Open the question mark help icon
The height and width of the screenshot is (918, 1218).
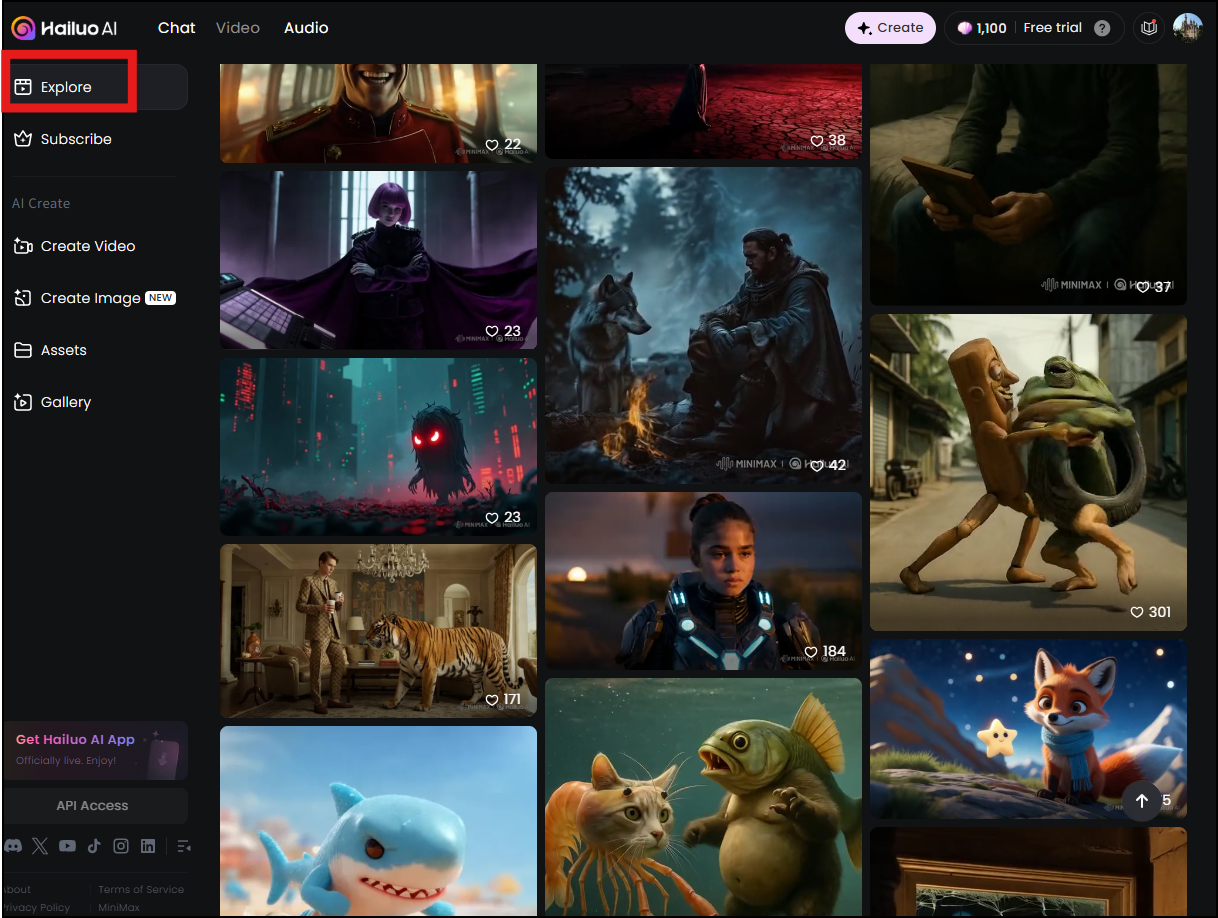pos(1102,28)
